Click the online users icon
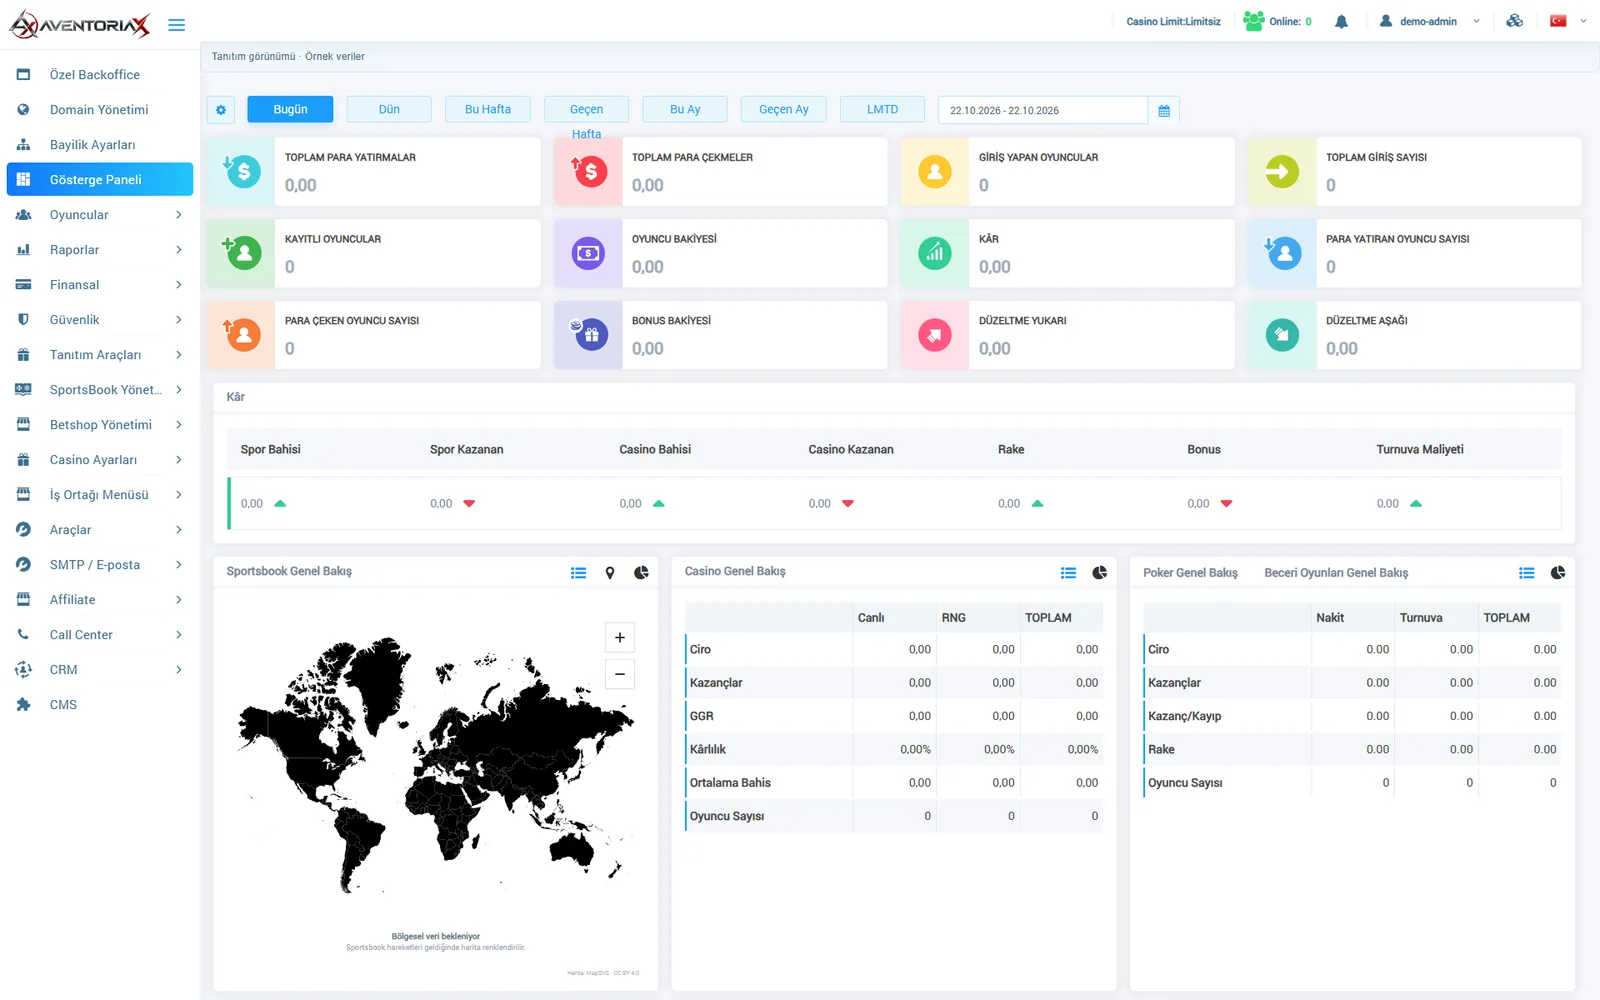1600x1000 pixels. (1253, 21)
